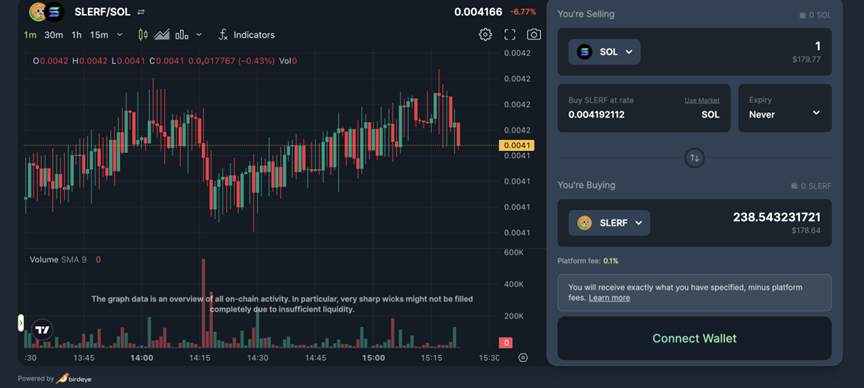Open Learn more link
The height and width of the screenshot is (388, 864).
pos(609,298)
